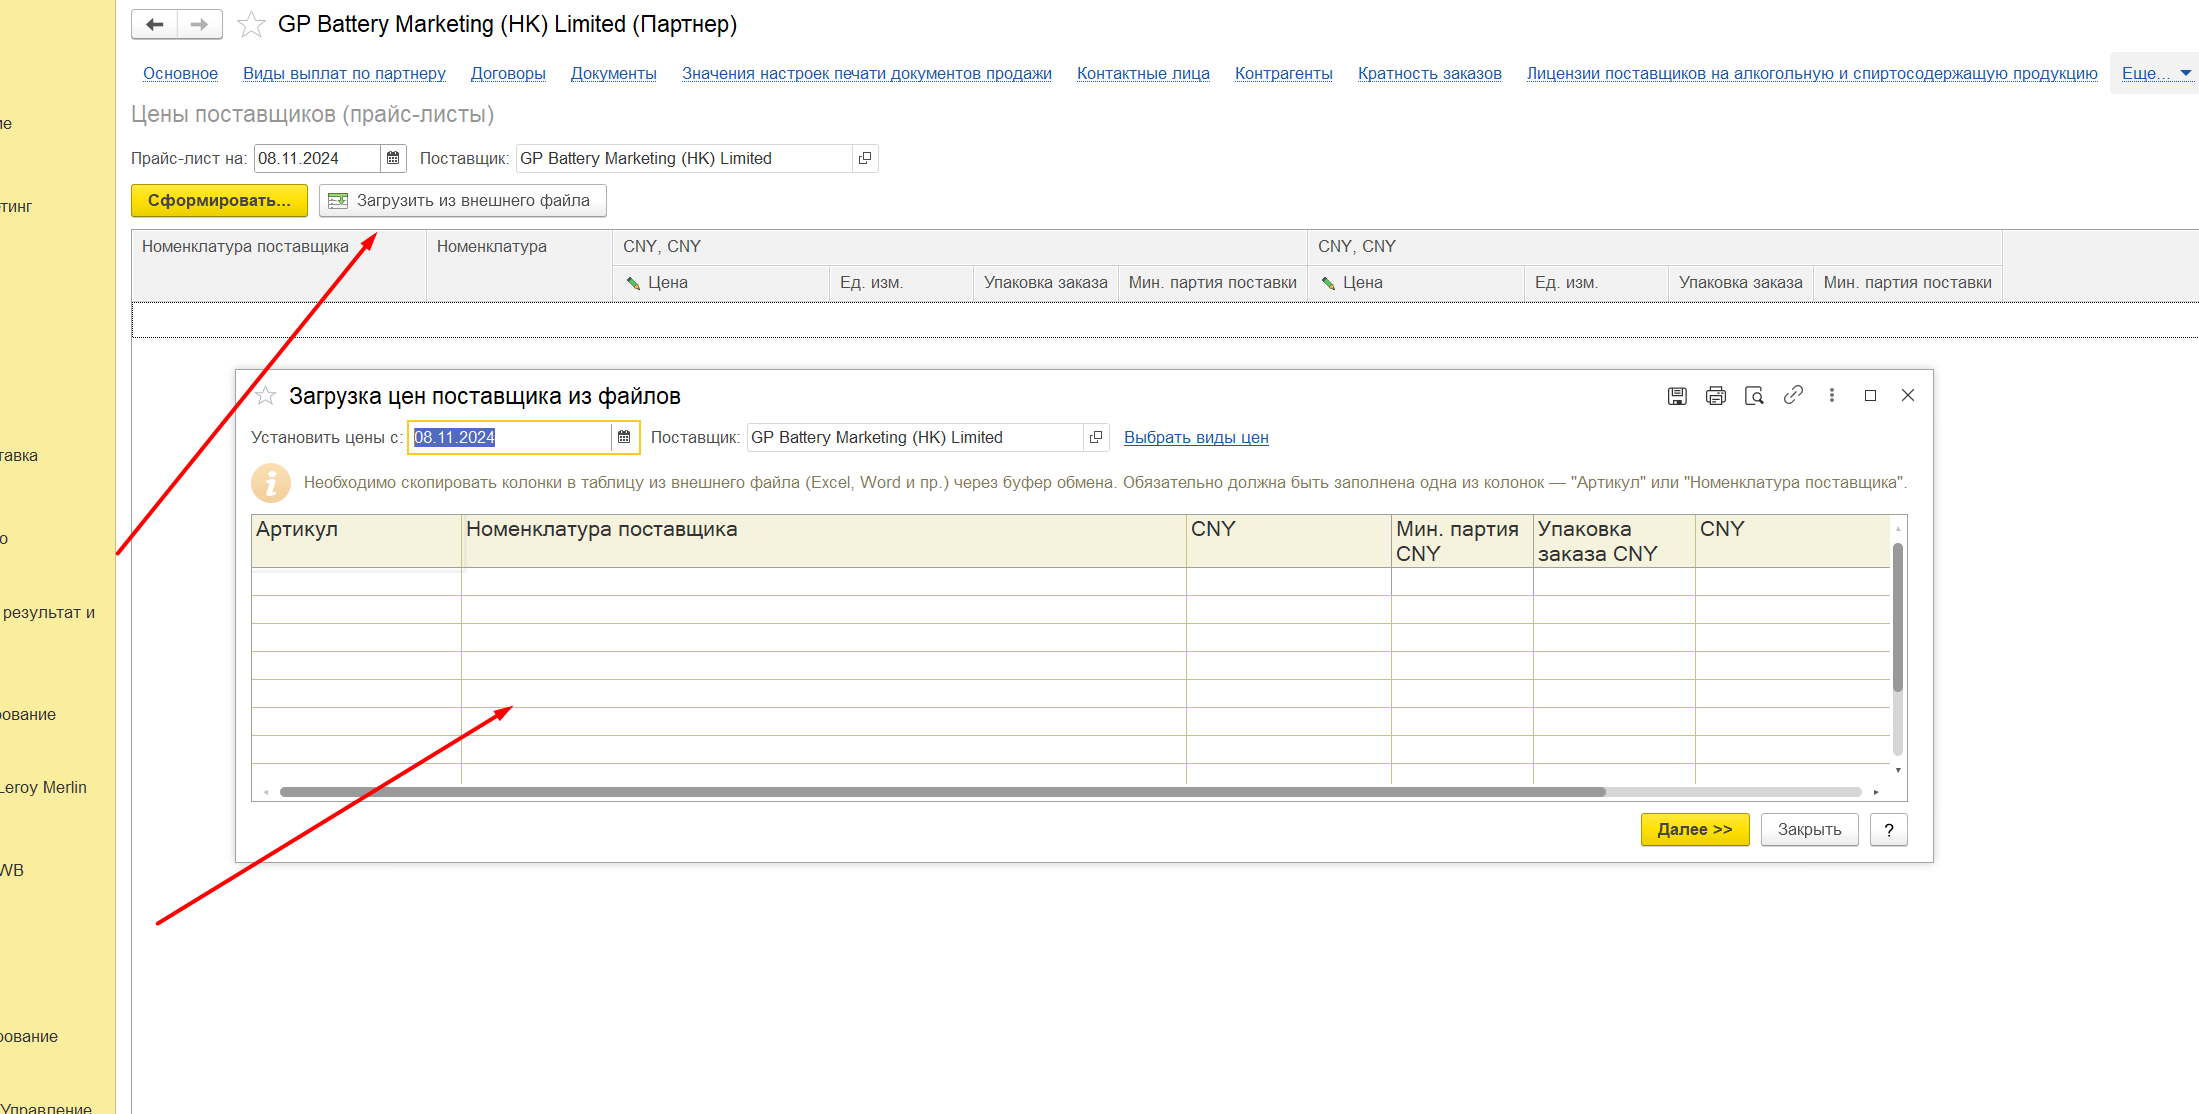
Task: Switch to Контактные лица section
Action: tap(1142, 73)
